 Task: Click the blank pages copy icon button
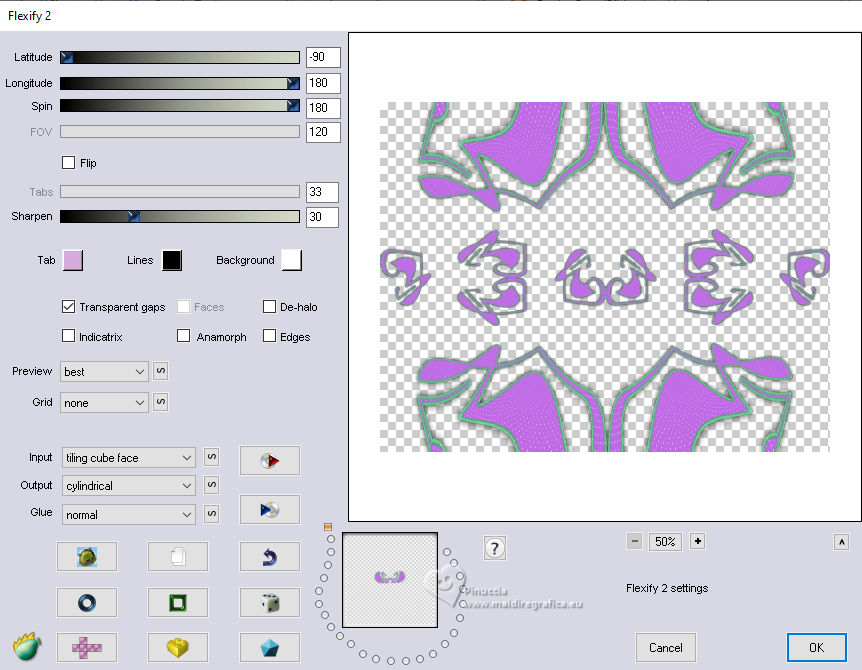click(178, 556)
